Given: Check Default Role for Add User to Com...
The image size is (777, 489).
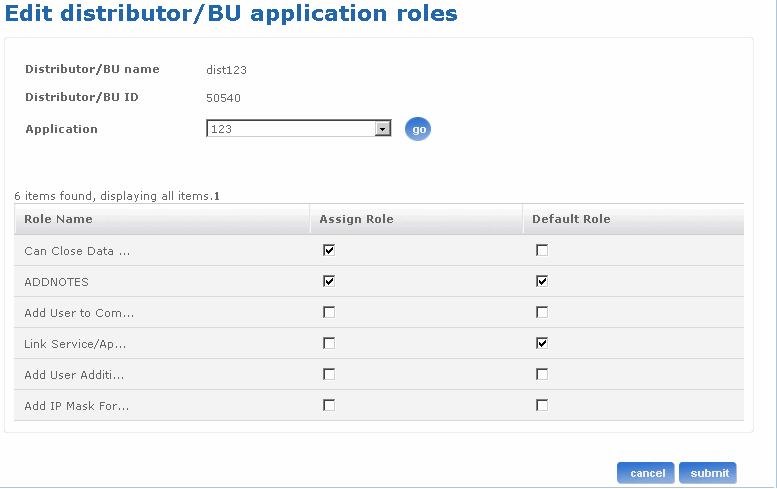Looking at the screenshot, I should click(x=542, y=312).
